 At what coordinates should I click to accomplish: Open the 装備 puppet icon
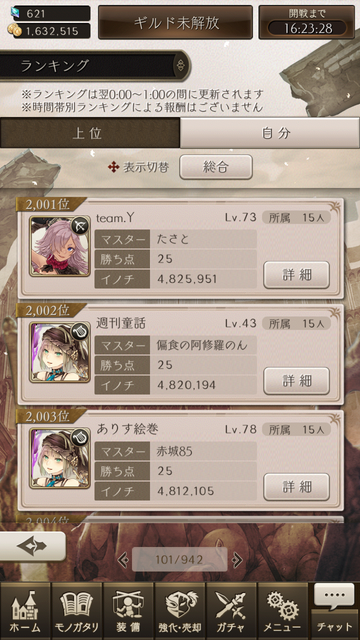coord(128,611)
